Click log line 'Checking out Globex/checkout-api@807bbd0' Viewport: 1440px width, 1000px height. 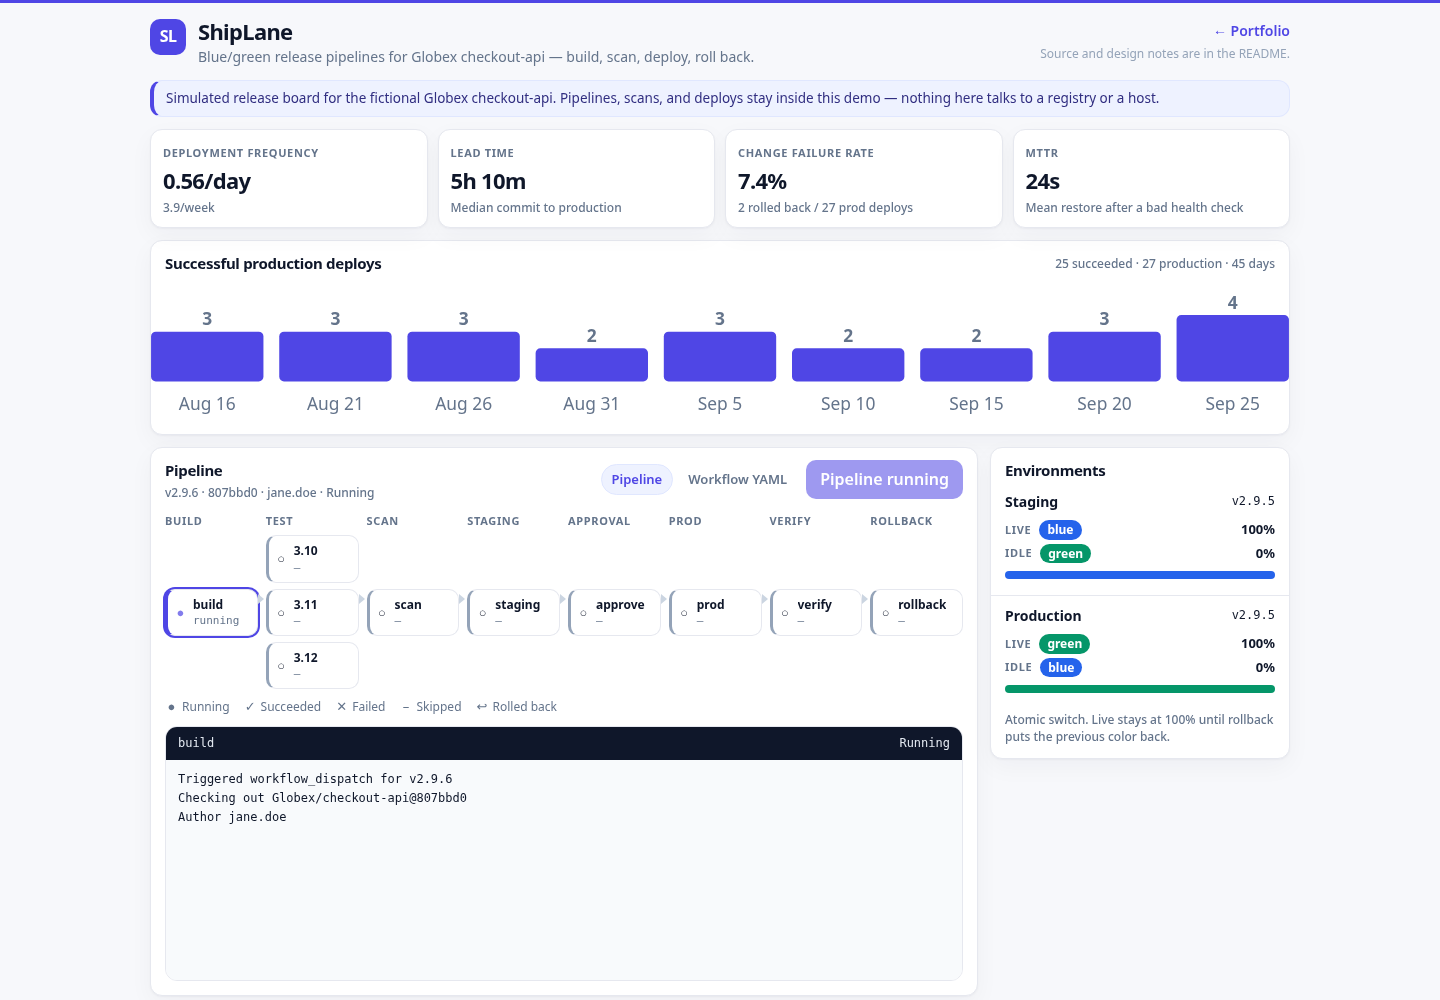pyautogui.click(x=322, y=798)
